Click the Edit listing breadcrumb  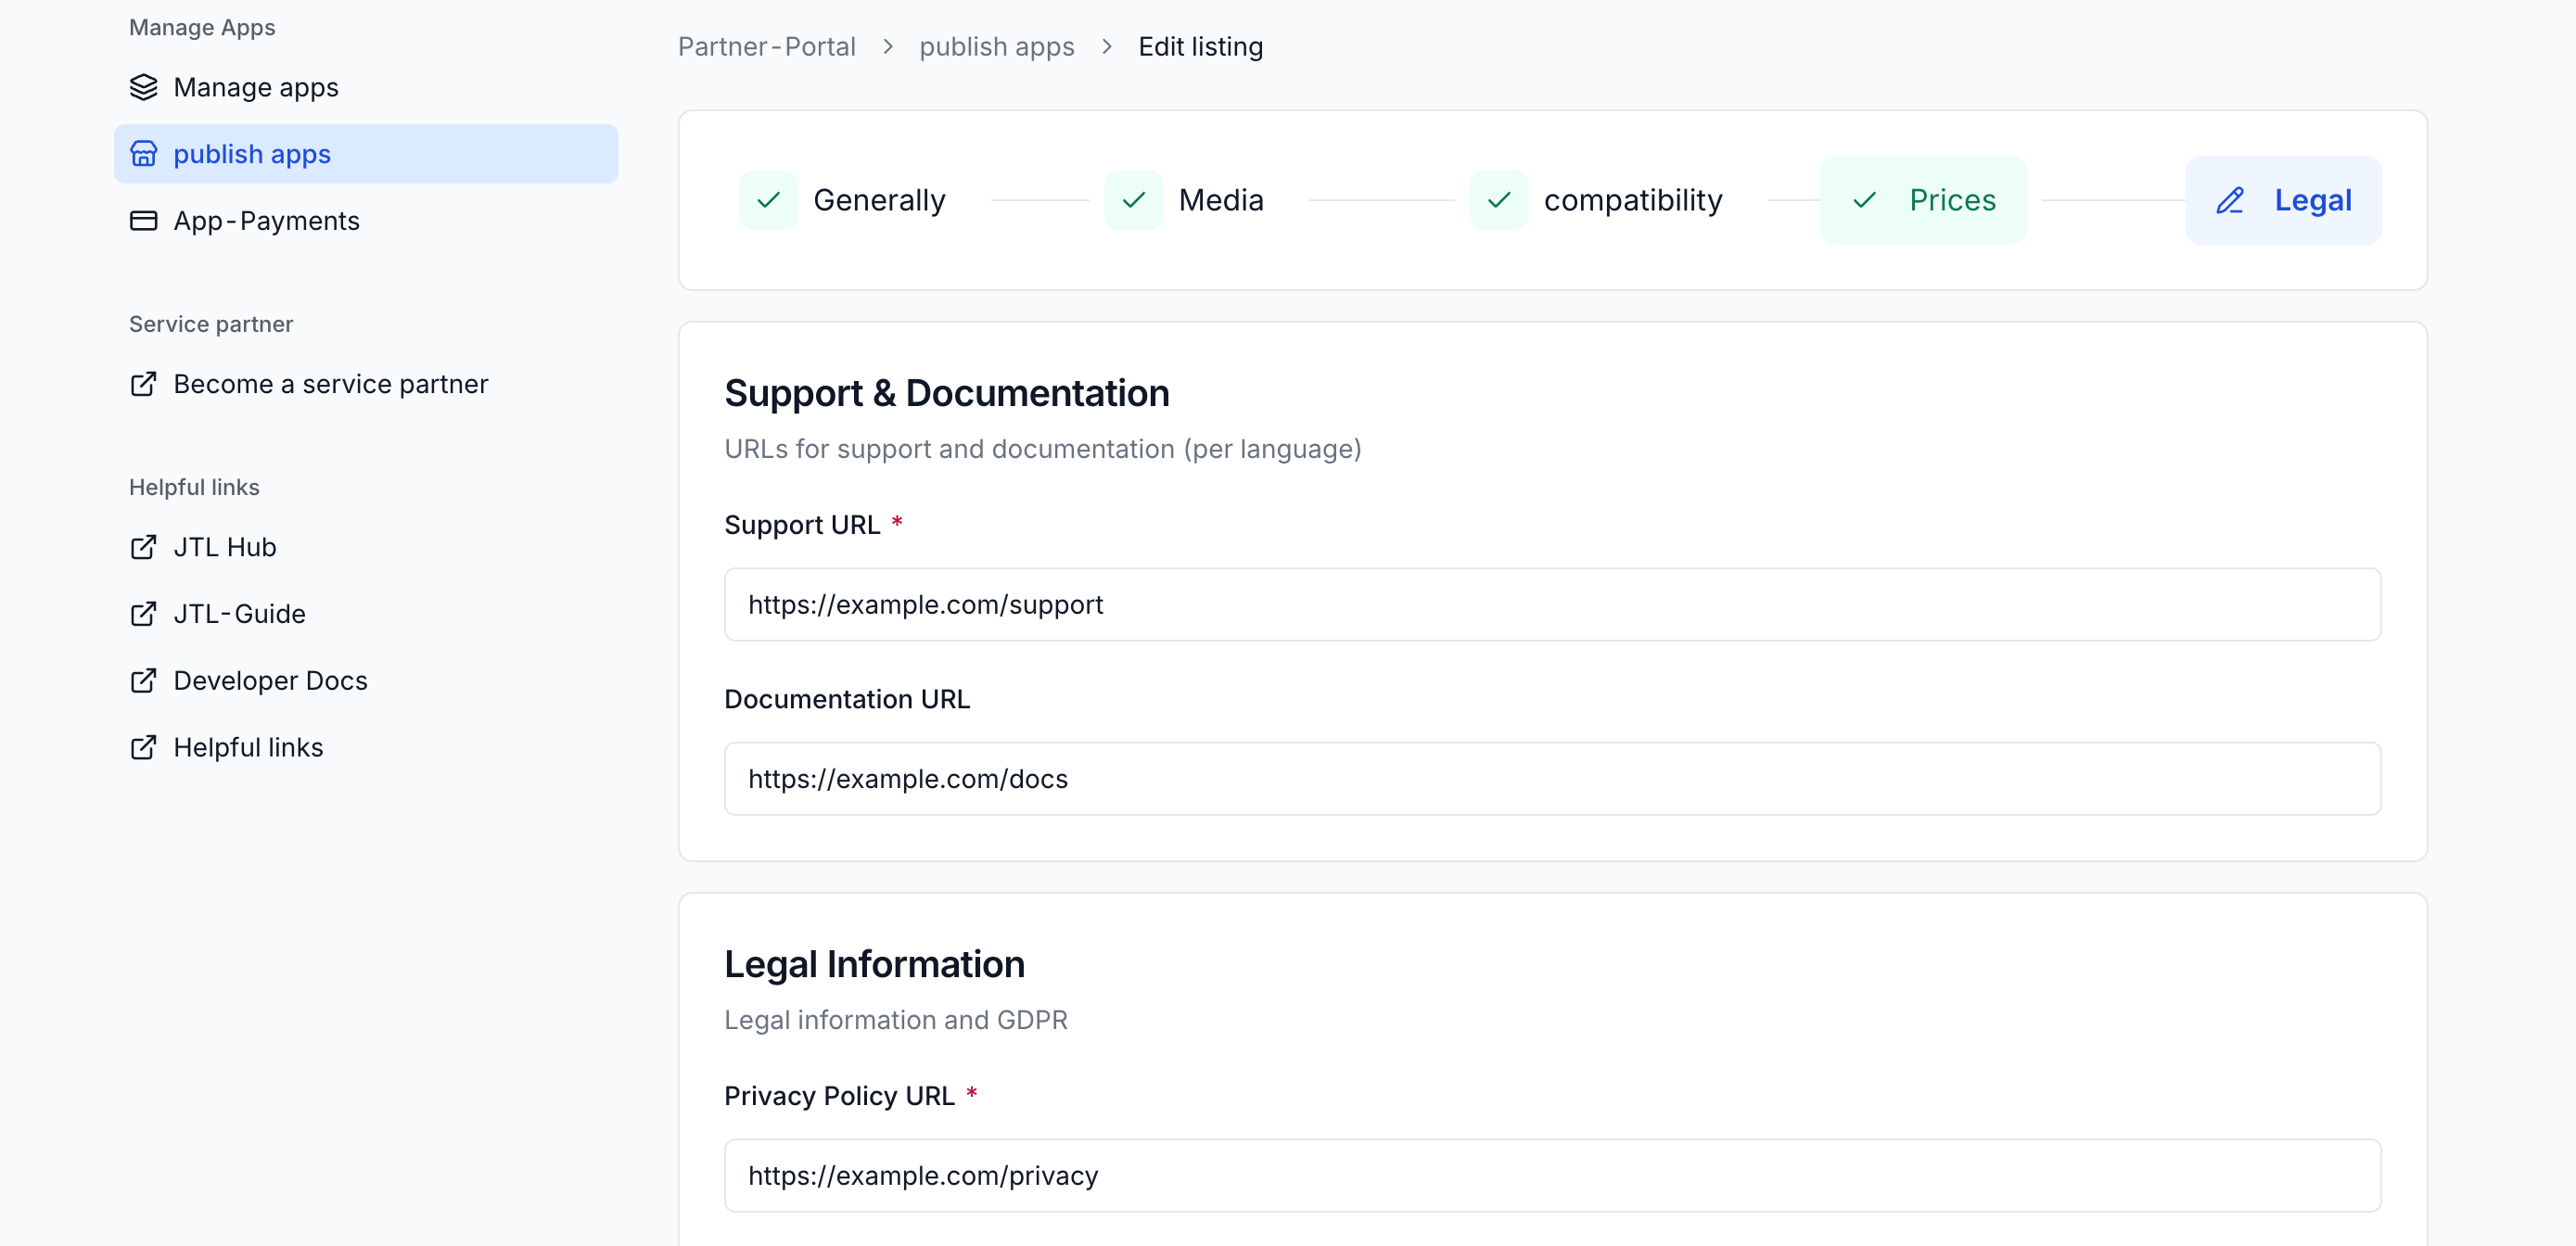pos(1200,47)
